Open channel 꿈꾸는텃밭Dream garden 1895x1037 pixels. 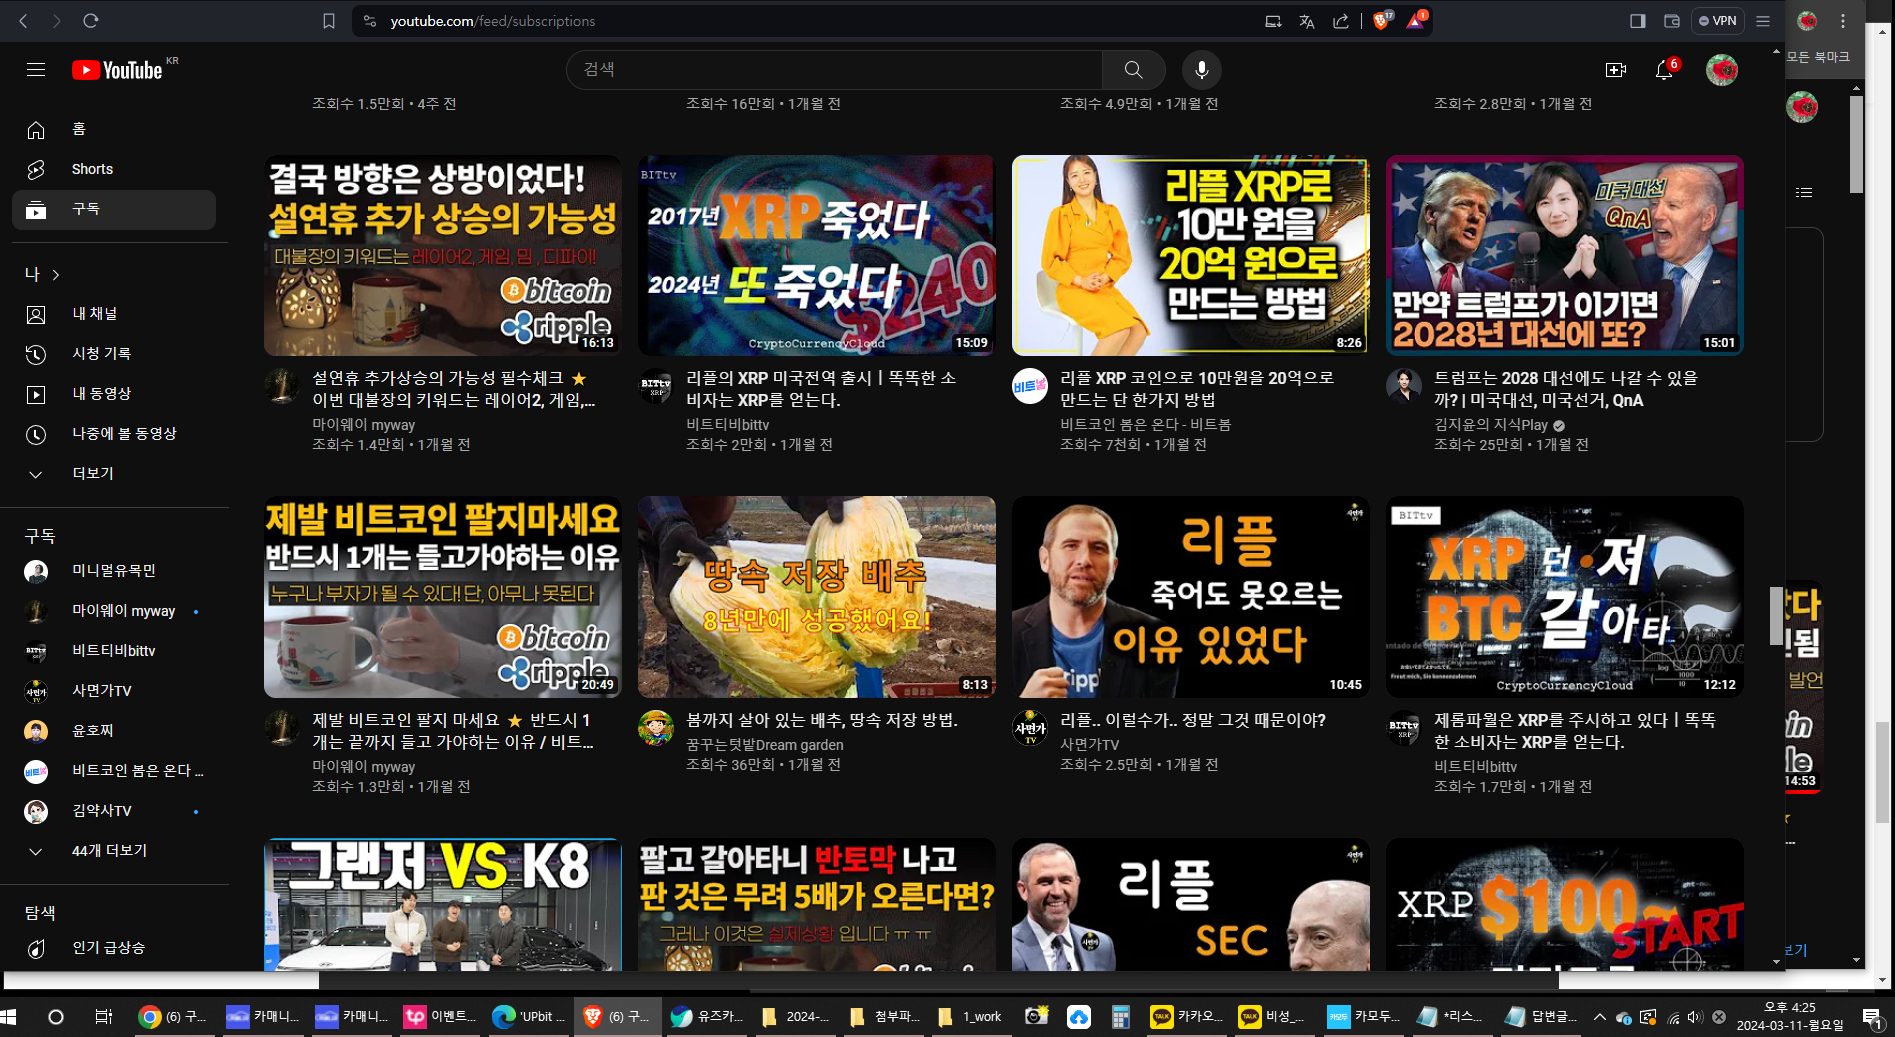(765, 745)
